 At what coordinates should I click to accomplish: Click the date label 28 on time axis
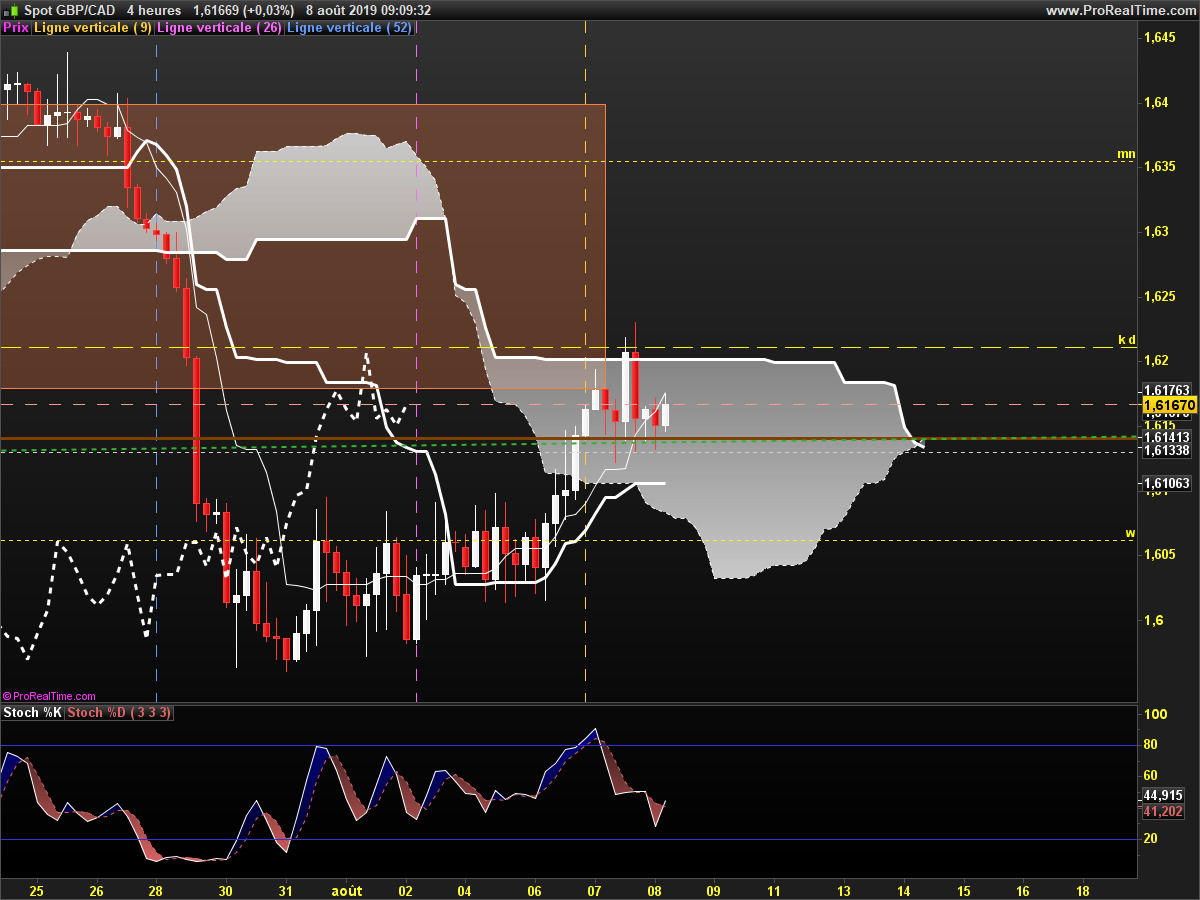pos(155,889)
